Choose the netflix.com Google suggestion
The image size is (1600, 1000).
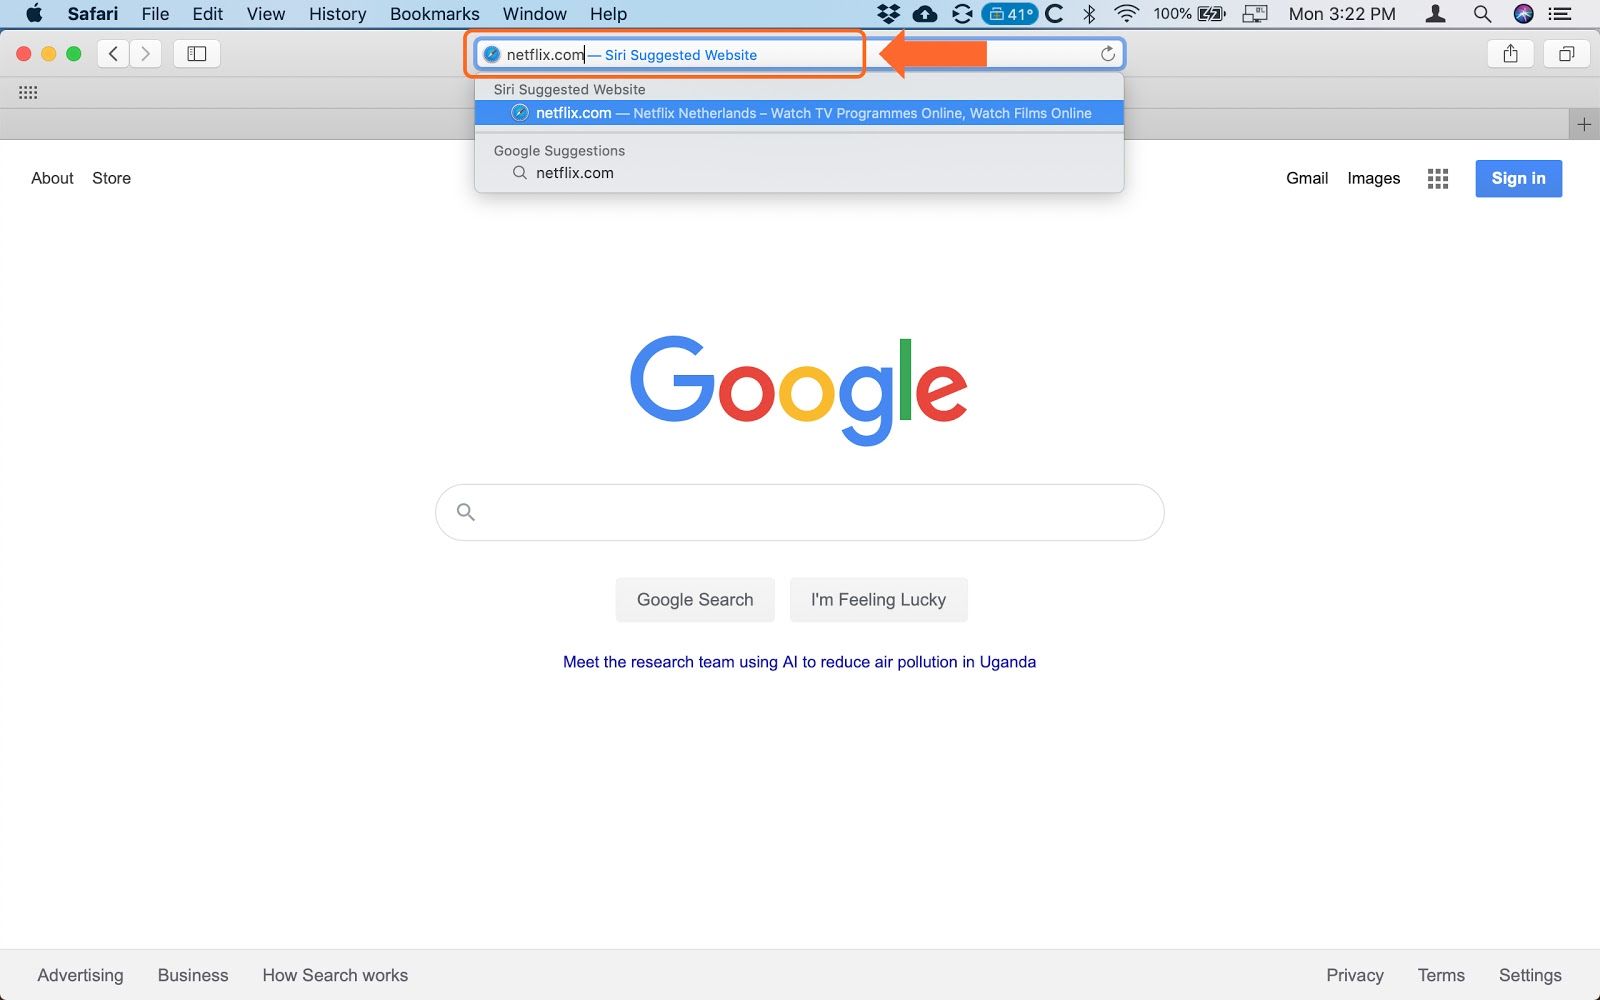(x=799, y=173)
